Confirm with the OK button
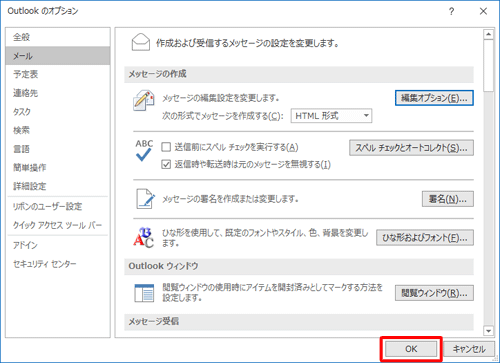The width and height of the screenshot is (500, 363). coord(411,349)
